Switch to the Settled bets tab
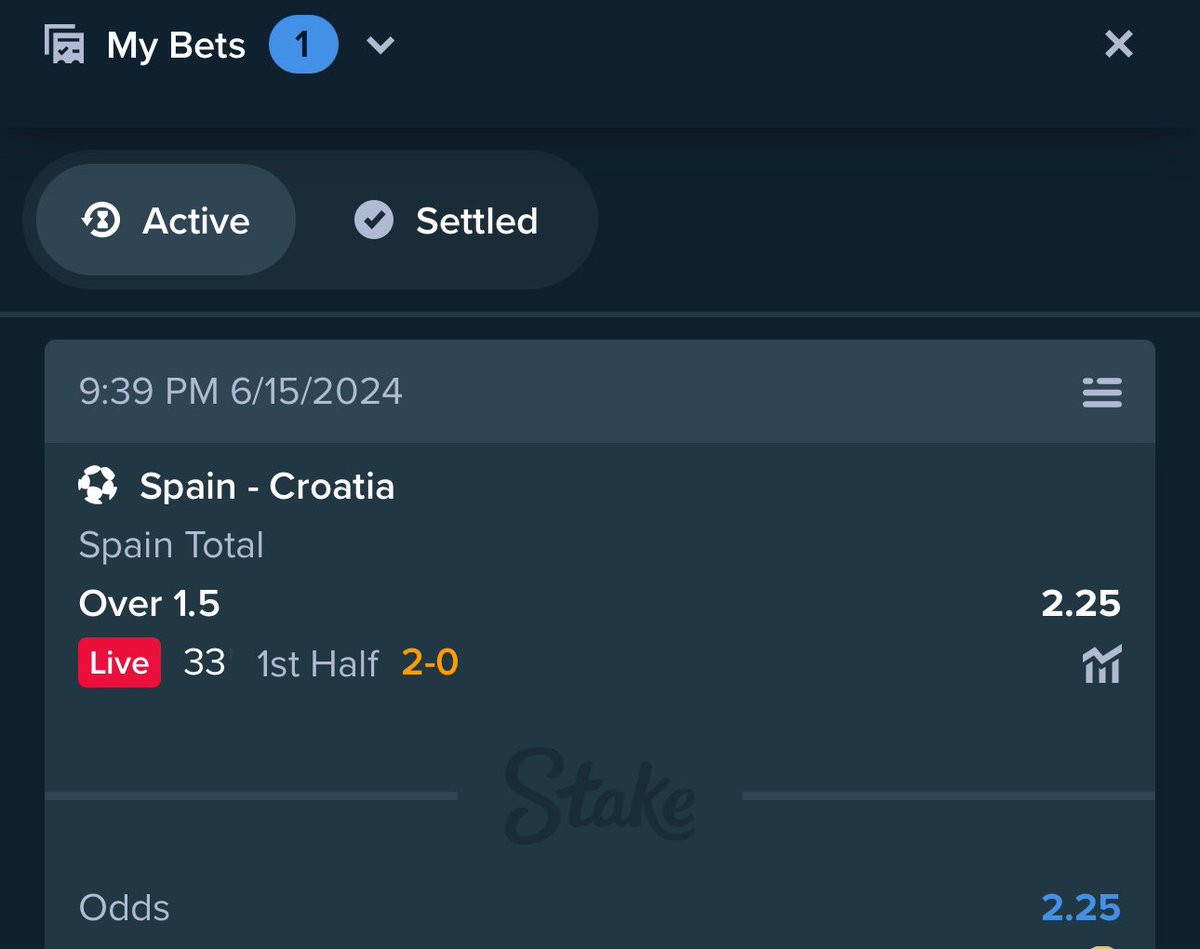Viewport: 1200px width, 949px height. [x=446, y=220]
